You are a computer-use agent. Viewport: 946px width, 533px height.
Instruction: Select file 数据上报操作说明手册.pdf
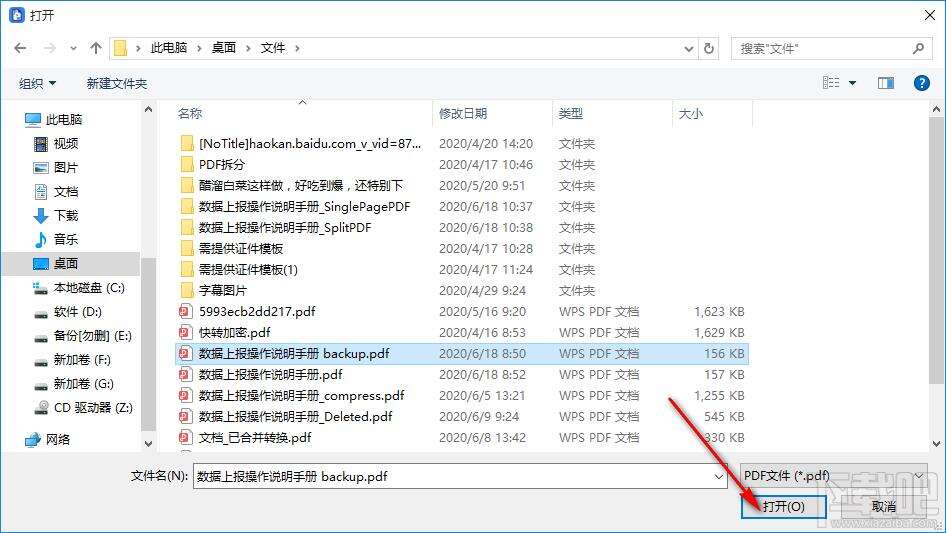270,375
